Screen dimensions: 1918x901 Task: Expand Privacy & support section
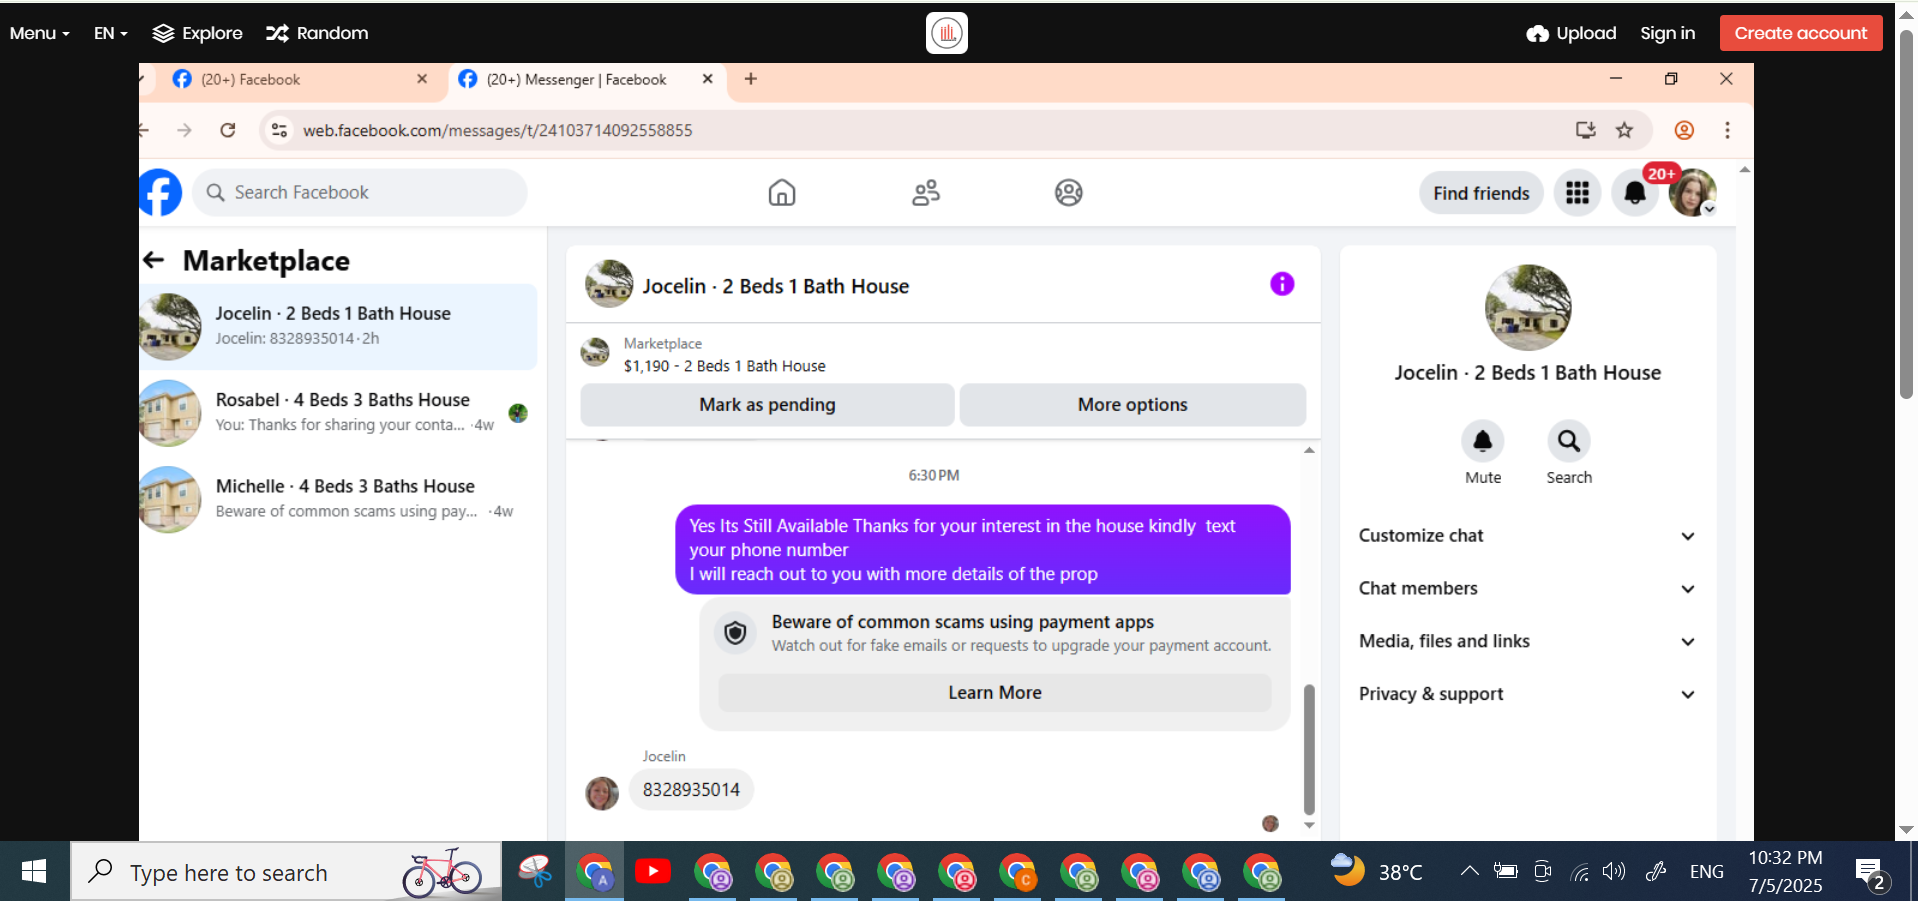1526,694
